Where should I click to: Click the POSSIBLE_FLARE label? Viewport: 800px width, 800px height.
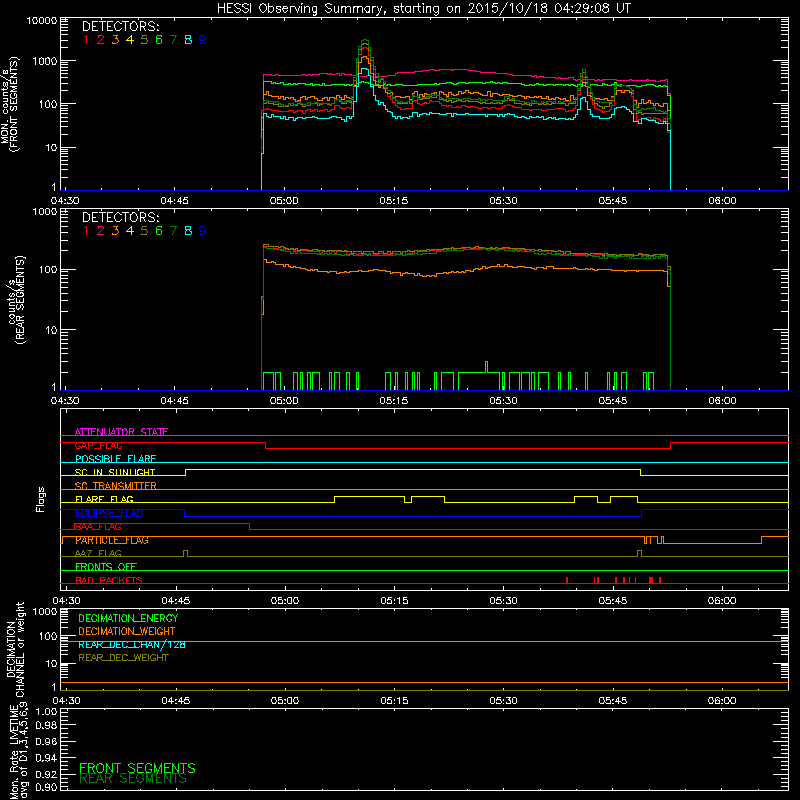coord(115,459)
